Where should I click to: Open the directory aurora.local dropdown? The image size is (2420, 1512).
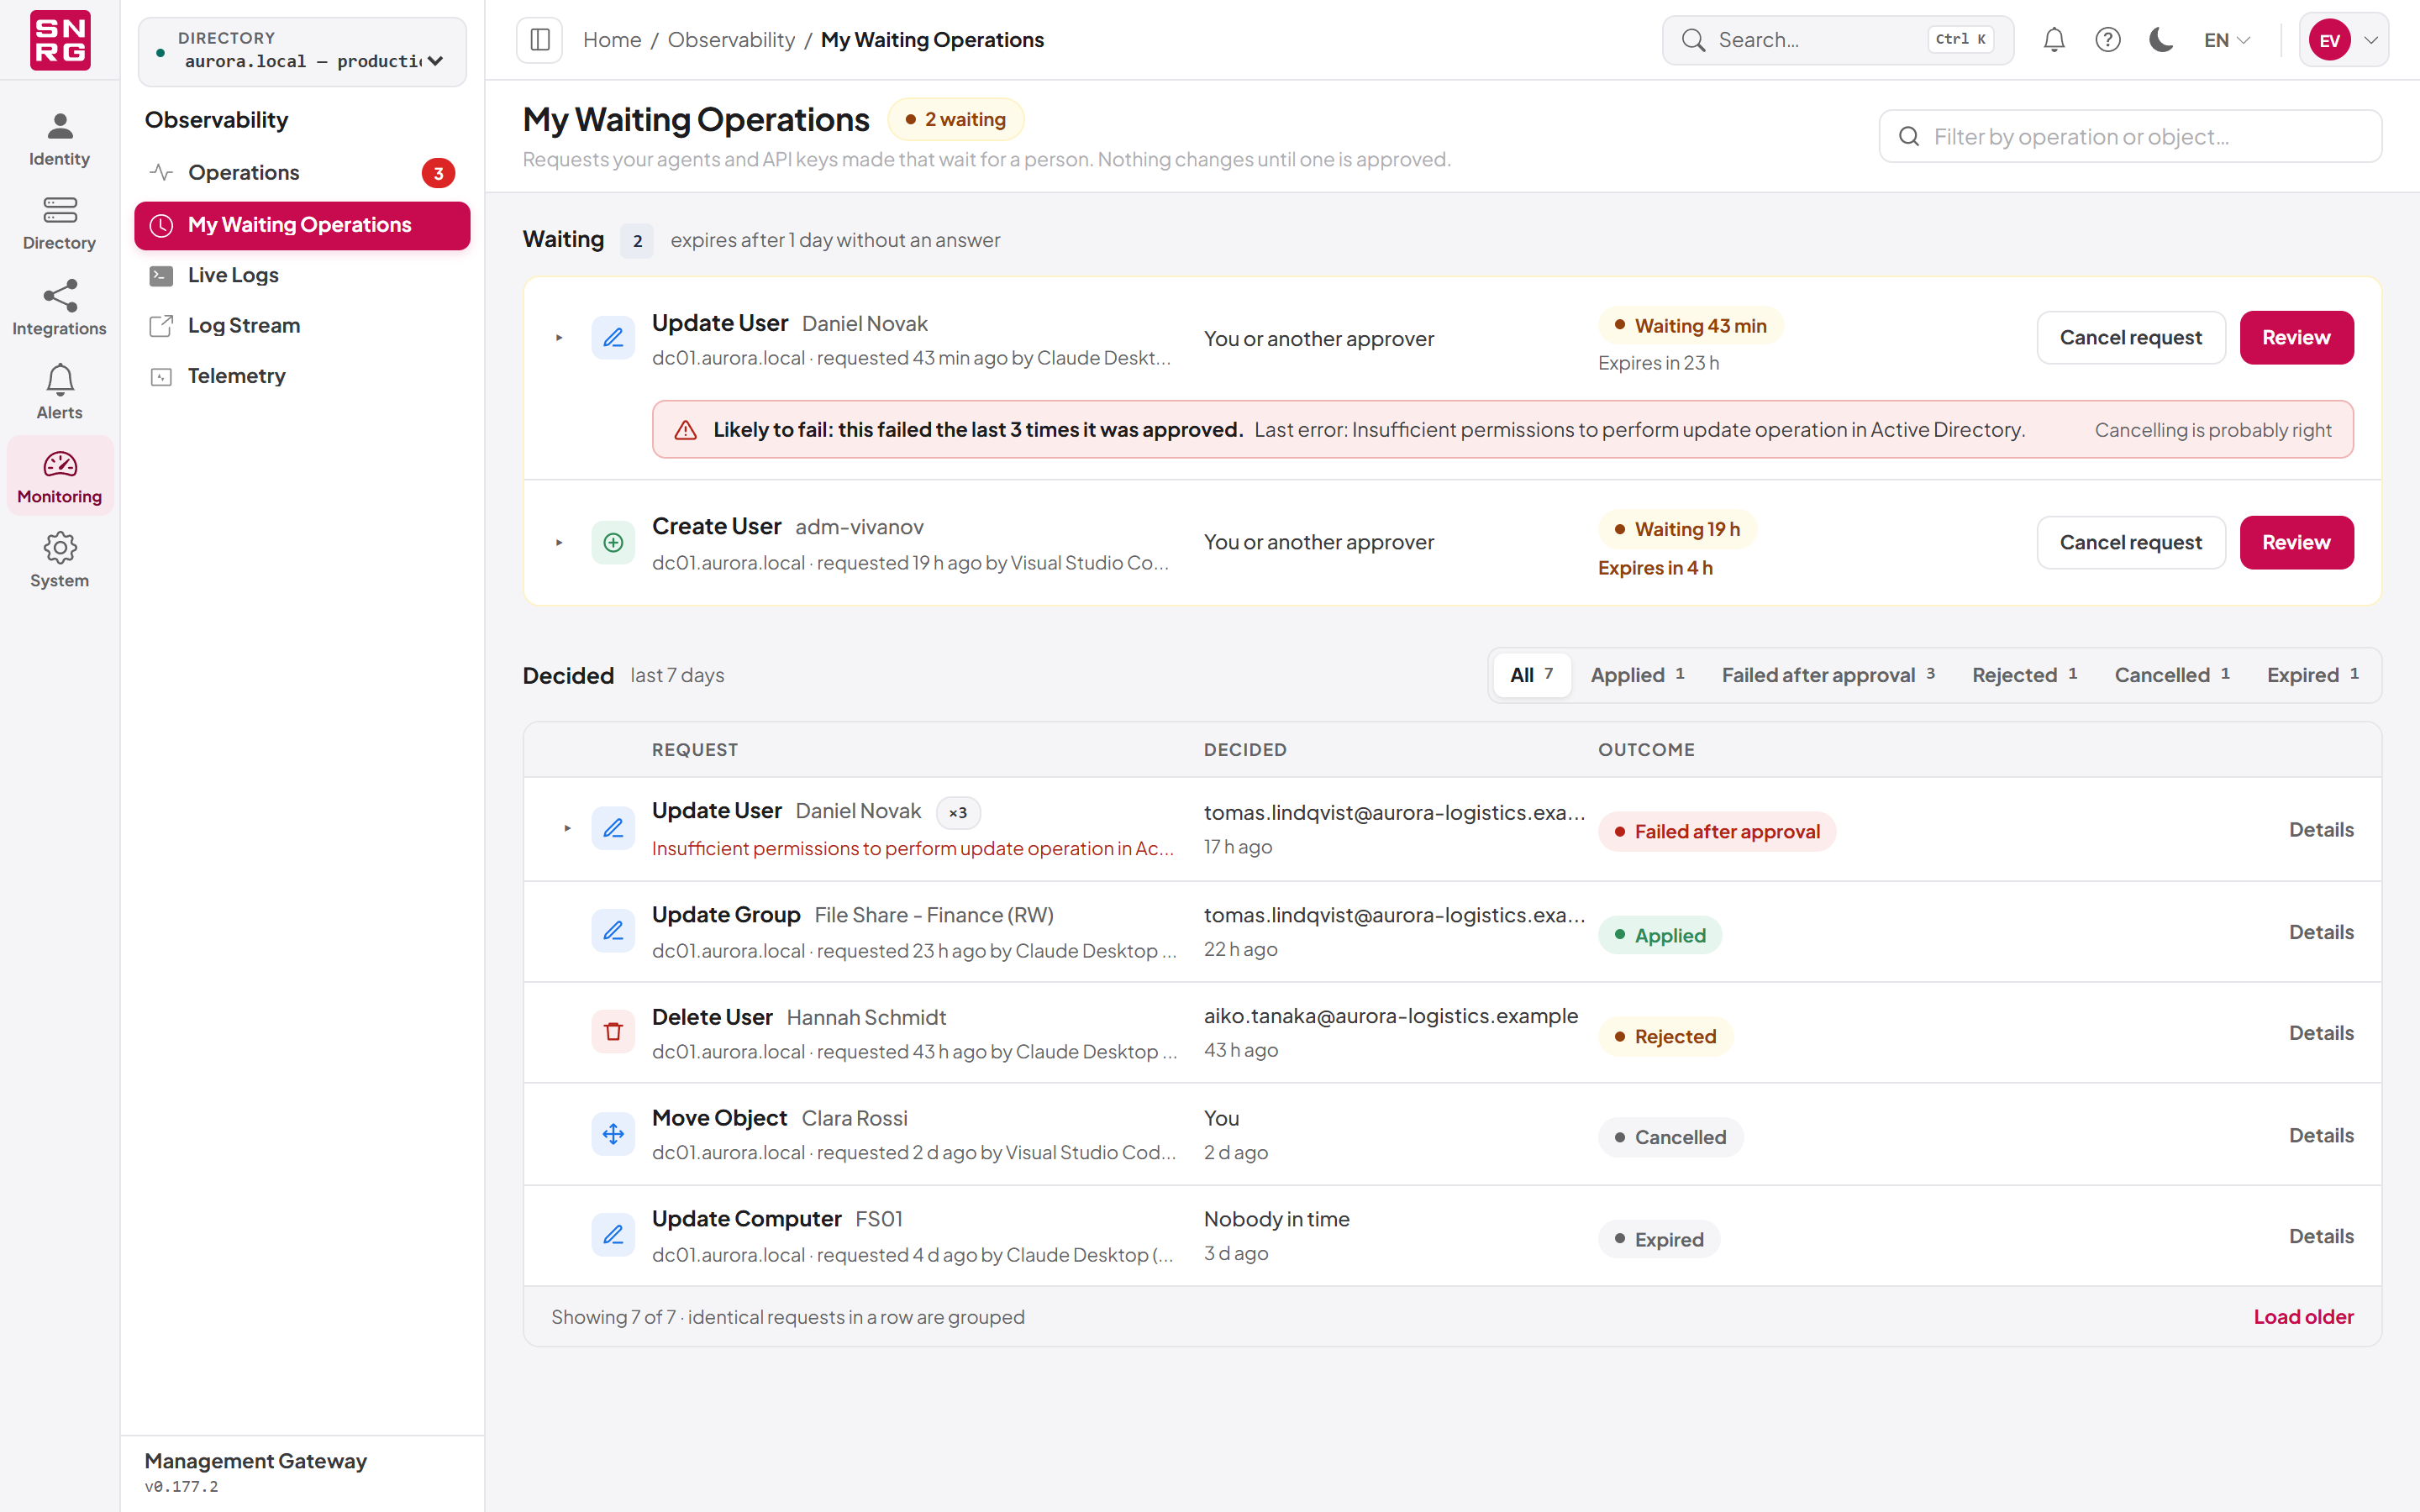pyautogui.click(x=302, y=51)
